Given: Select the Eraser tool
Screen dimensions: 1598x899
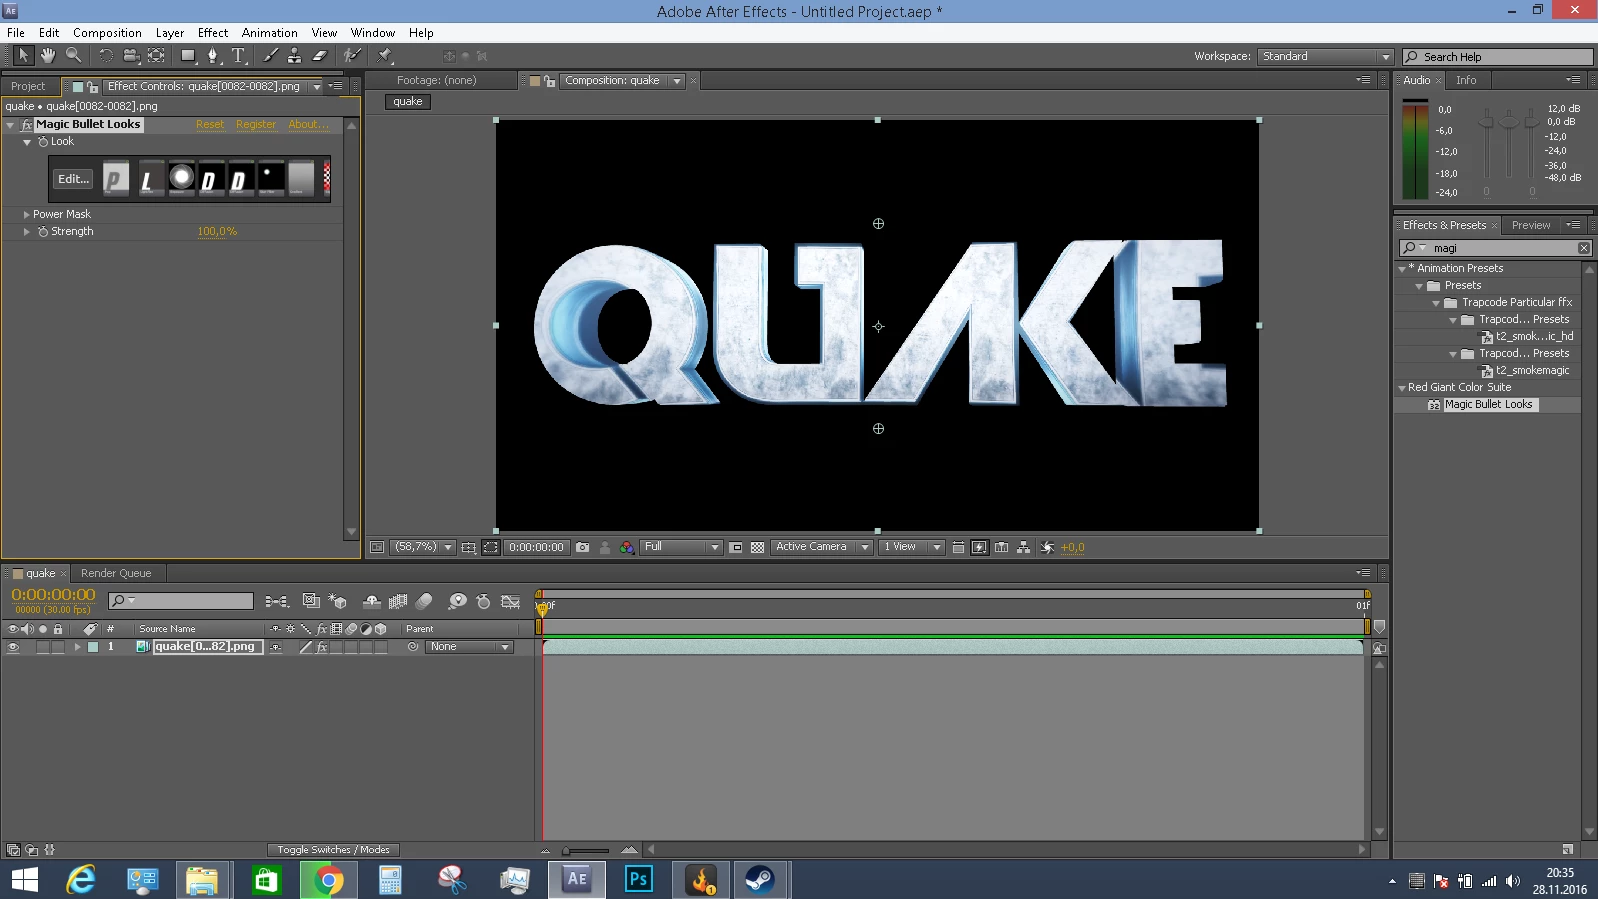Looking at the screenshot, I should tap(320, 56).
